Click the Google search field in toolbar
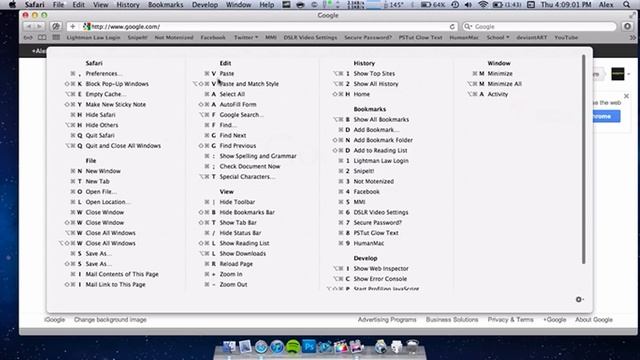The image size is (640, 360). (539, 27)
